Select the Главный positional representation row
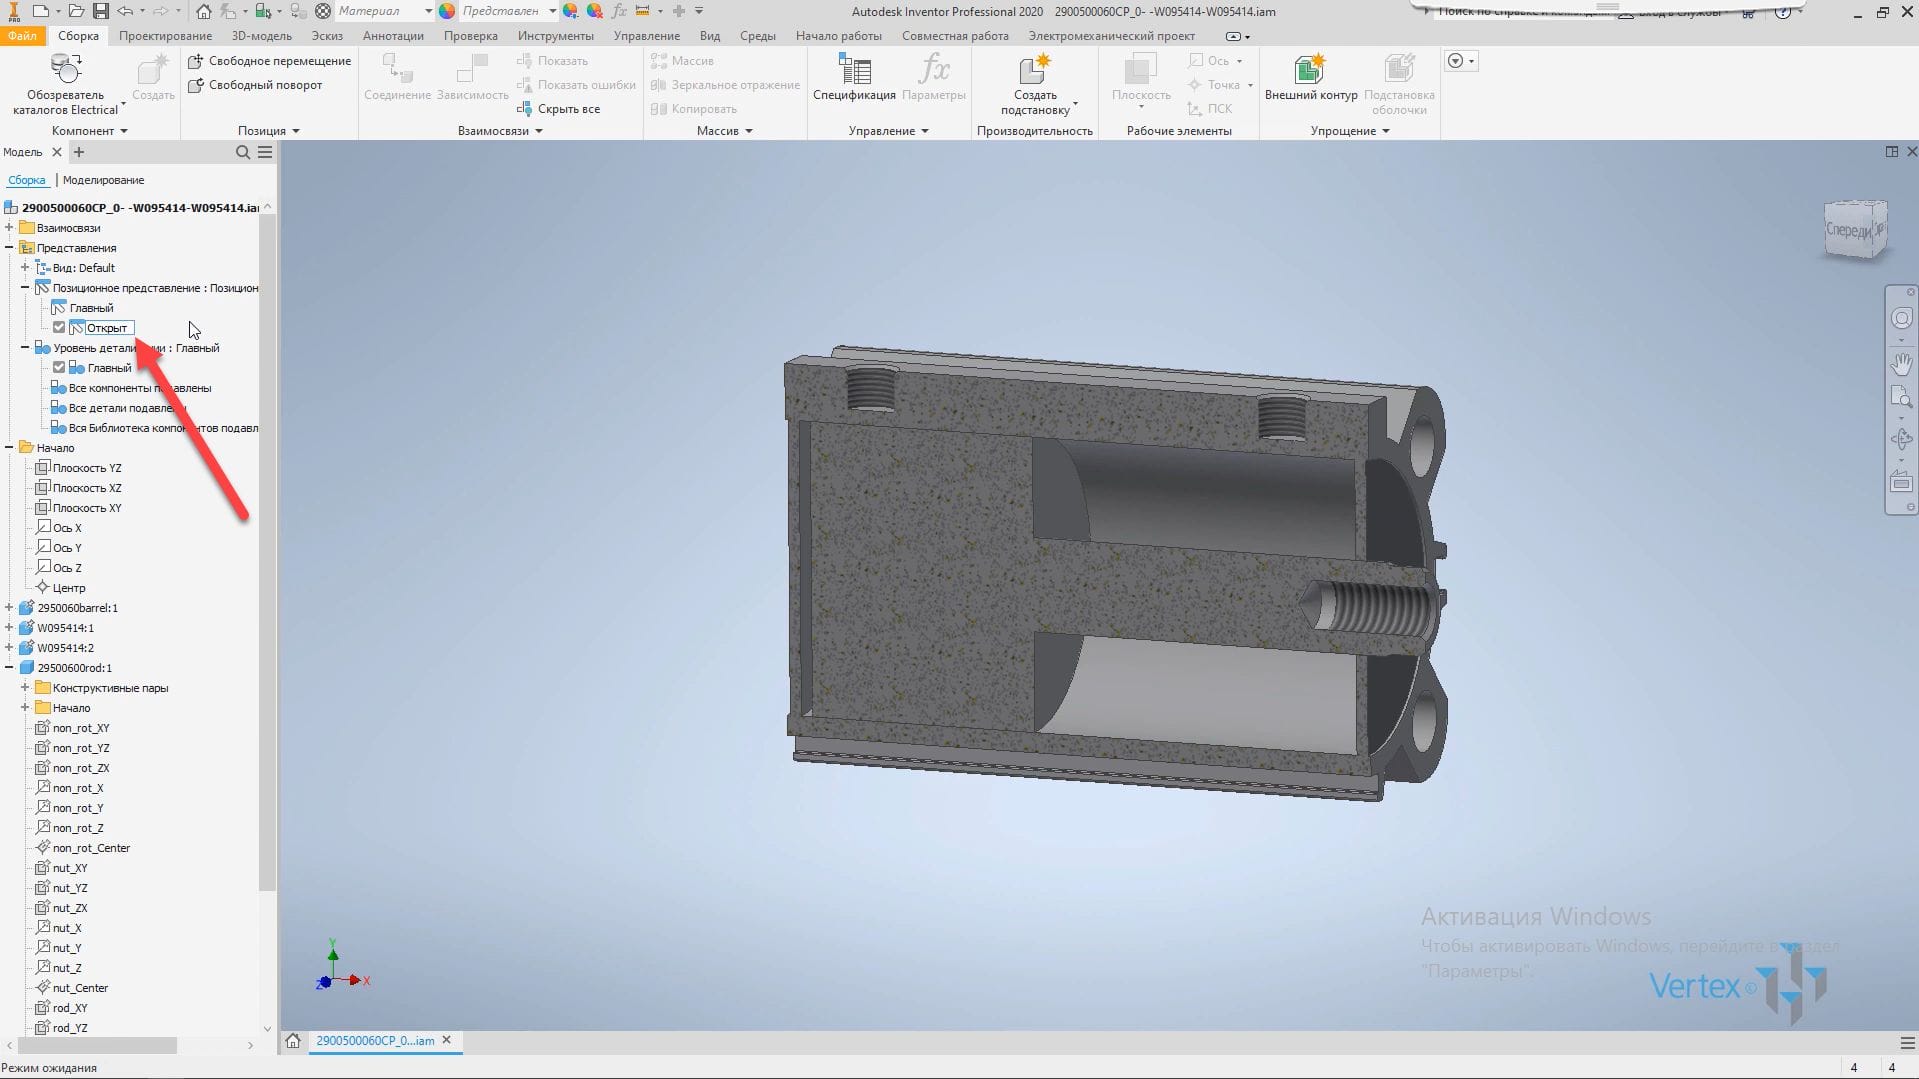Screen dimensions: 1919x1079 click(82, 308)
